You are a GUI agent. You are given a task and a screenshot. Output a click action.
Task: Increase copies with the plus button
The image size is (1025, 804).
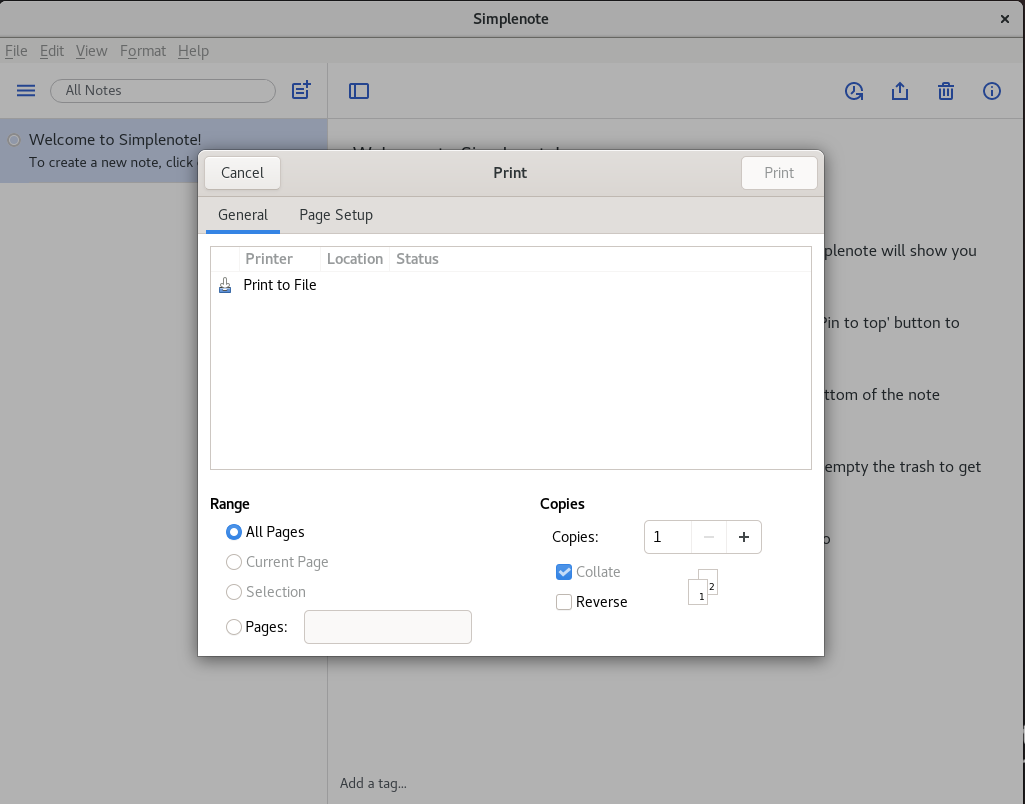tap(743, 537)
